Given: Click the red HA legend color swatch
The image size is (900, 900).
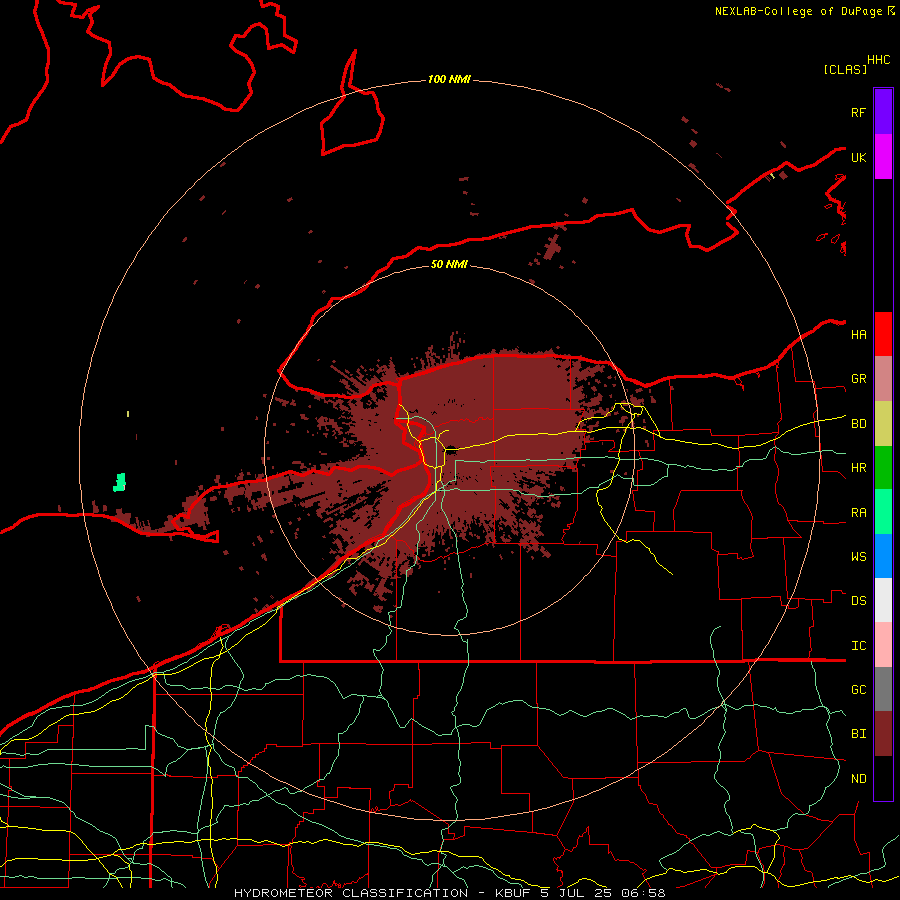Looking at the screenshot, I should 883,334.
